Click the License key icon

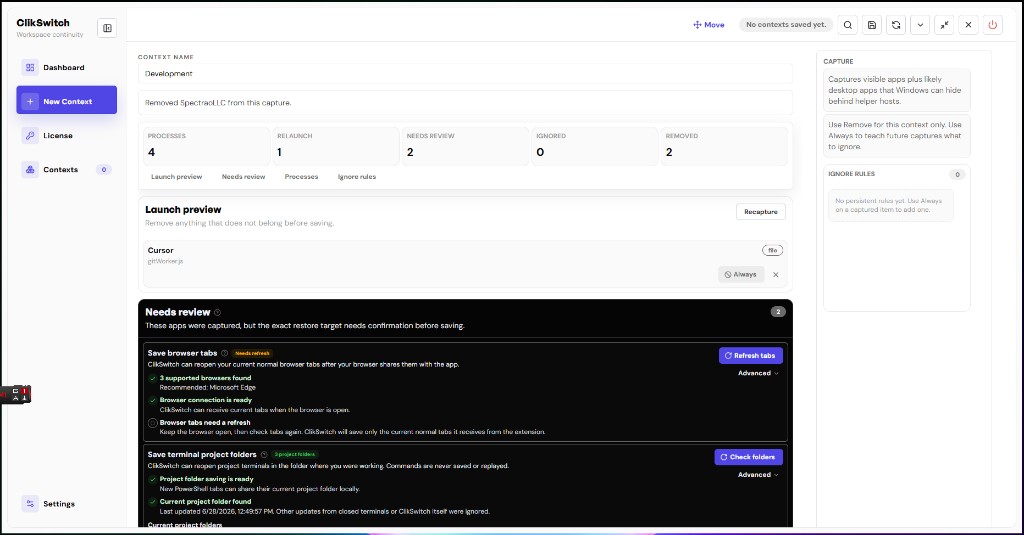(30, 135)
